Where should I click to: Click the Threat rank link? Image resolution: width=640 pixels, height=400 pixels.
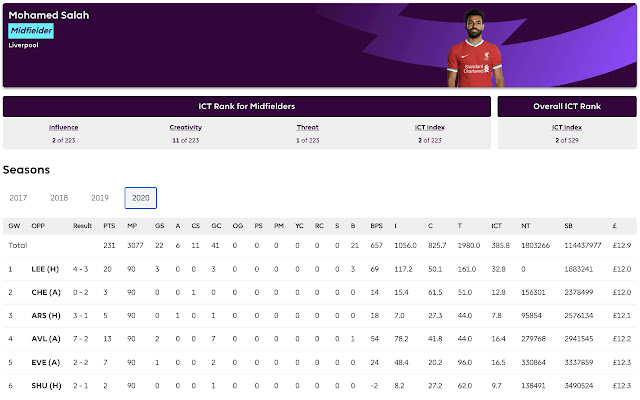[x=307, y=127]
